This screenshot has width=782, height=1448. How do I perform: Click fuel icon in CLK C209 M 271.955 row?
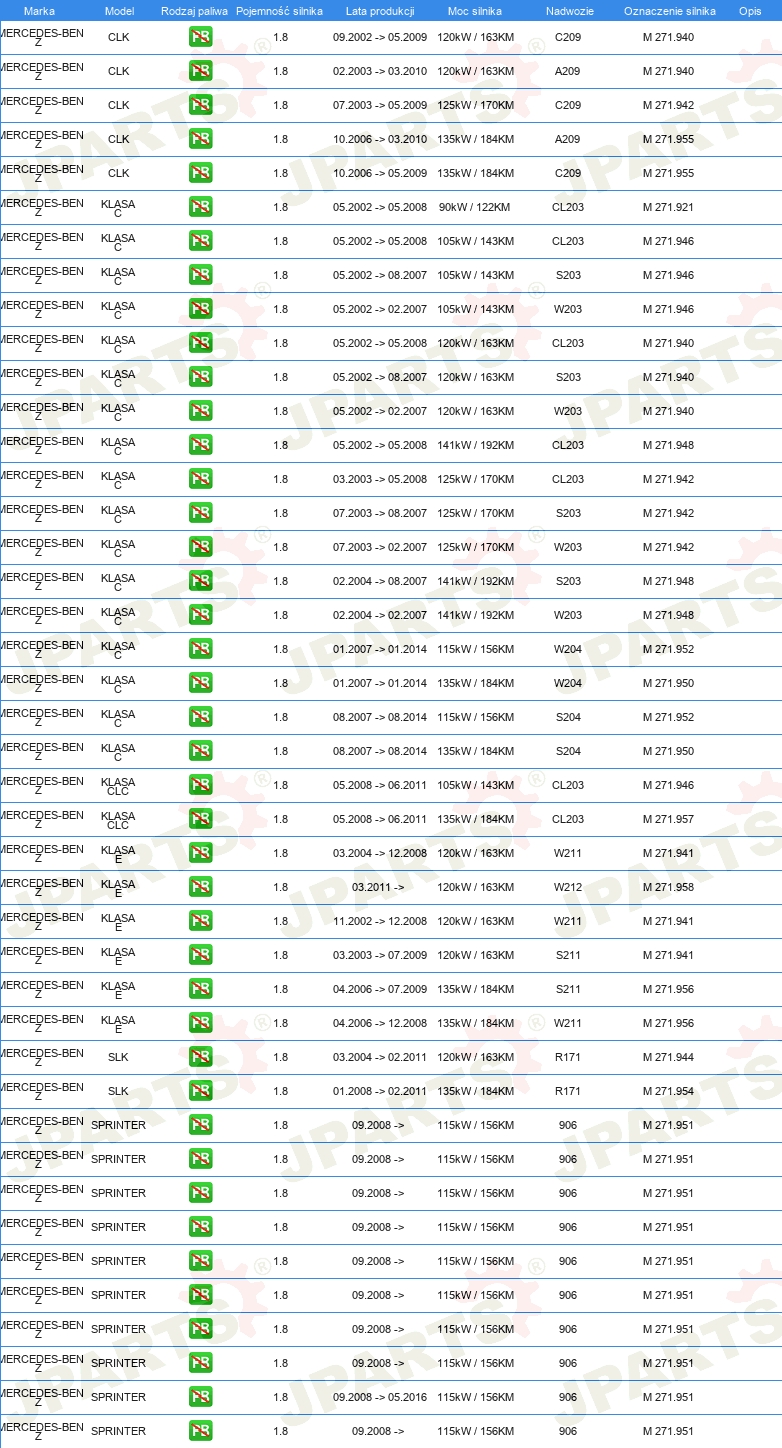pyautogui.click(x=200, y=173)
